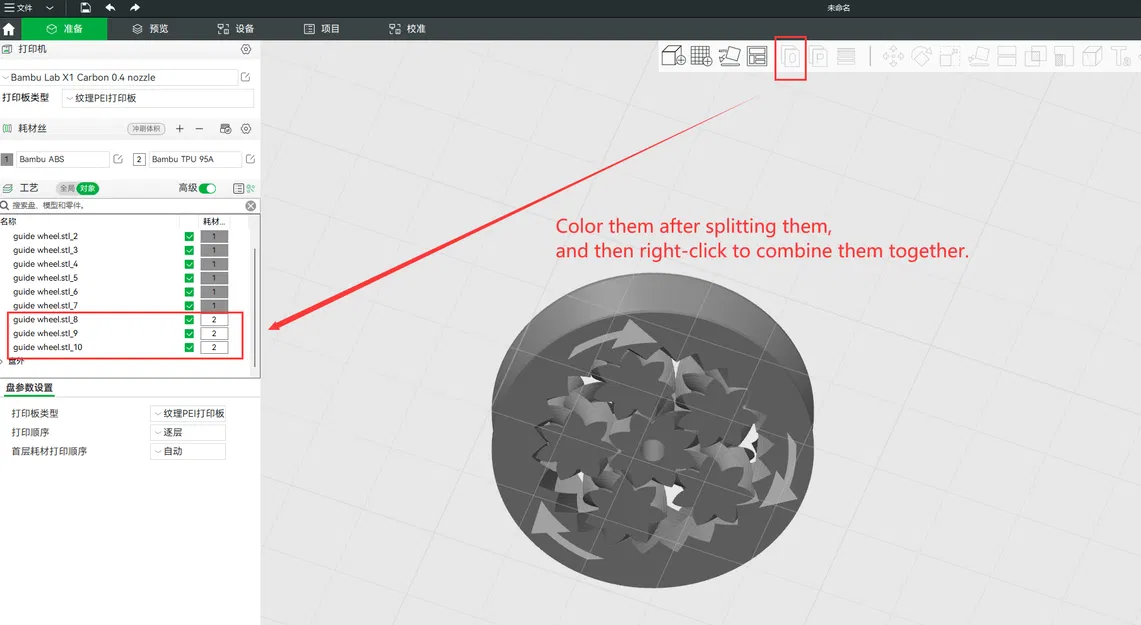1141x625 pixels.
Task: Click the Auto orient icon
Action: click(x=729, y=56)
